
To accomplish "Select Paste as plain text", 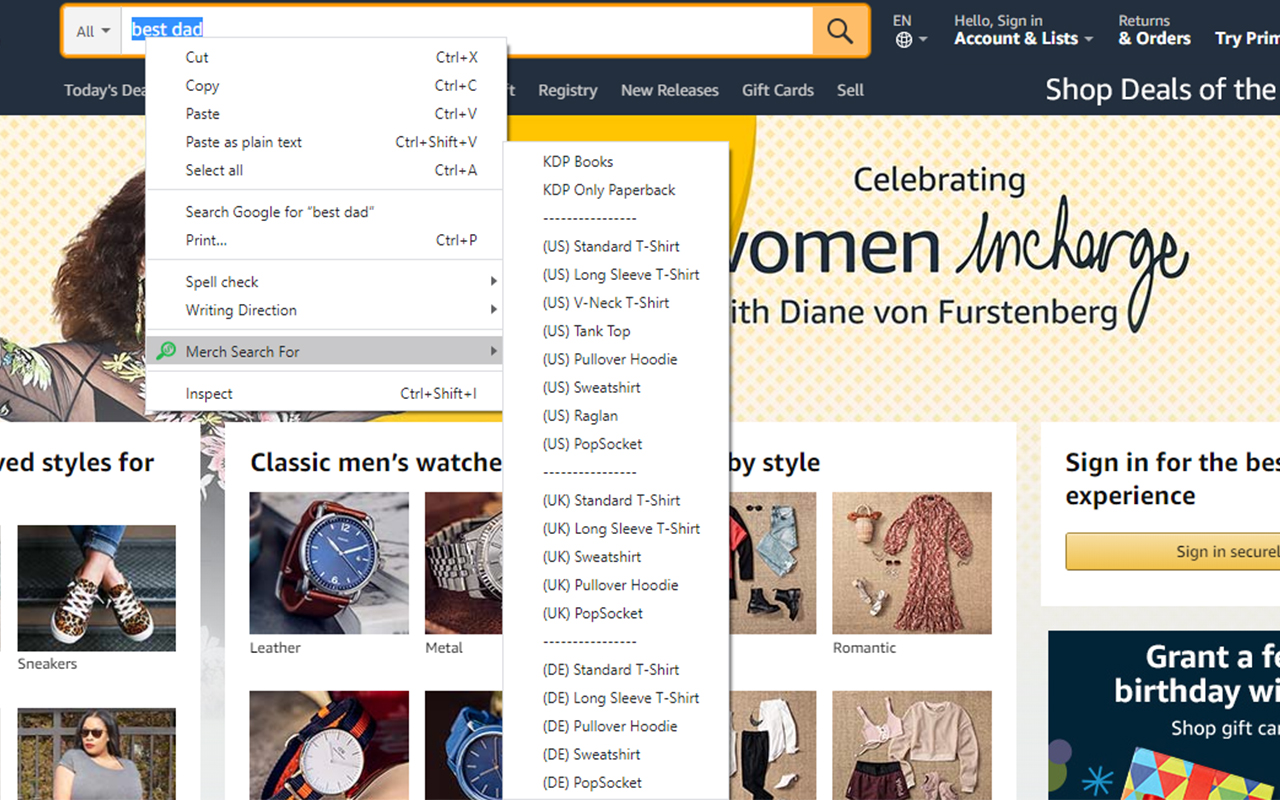I will pyautogui.click(x=324, y=142).
